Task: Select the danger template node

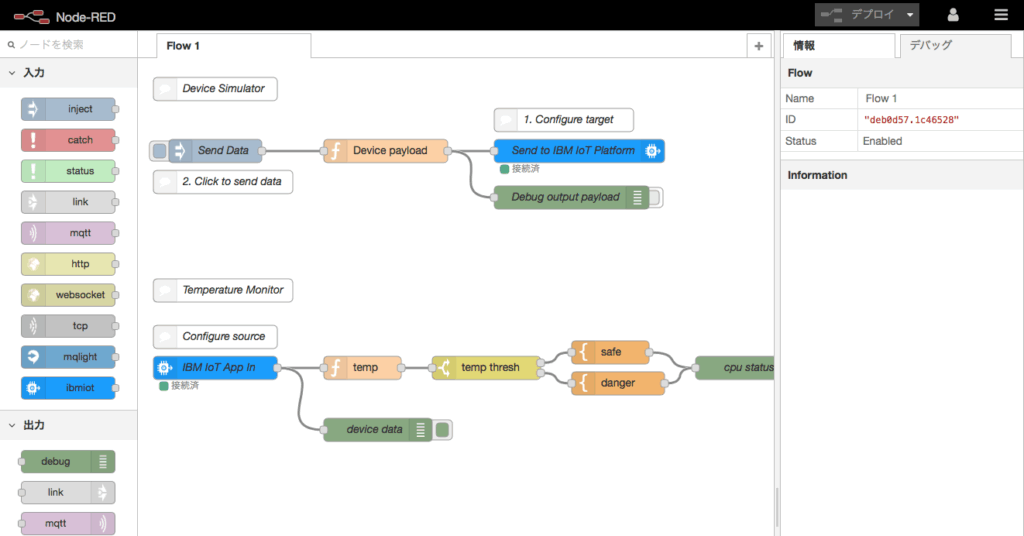Action: (x=618, y=383)
